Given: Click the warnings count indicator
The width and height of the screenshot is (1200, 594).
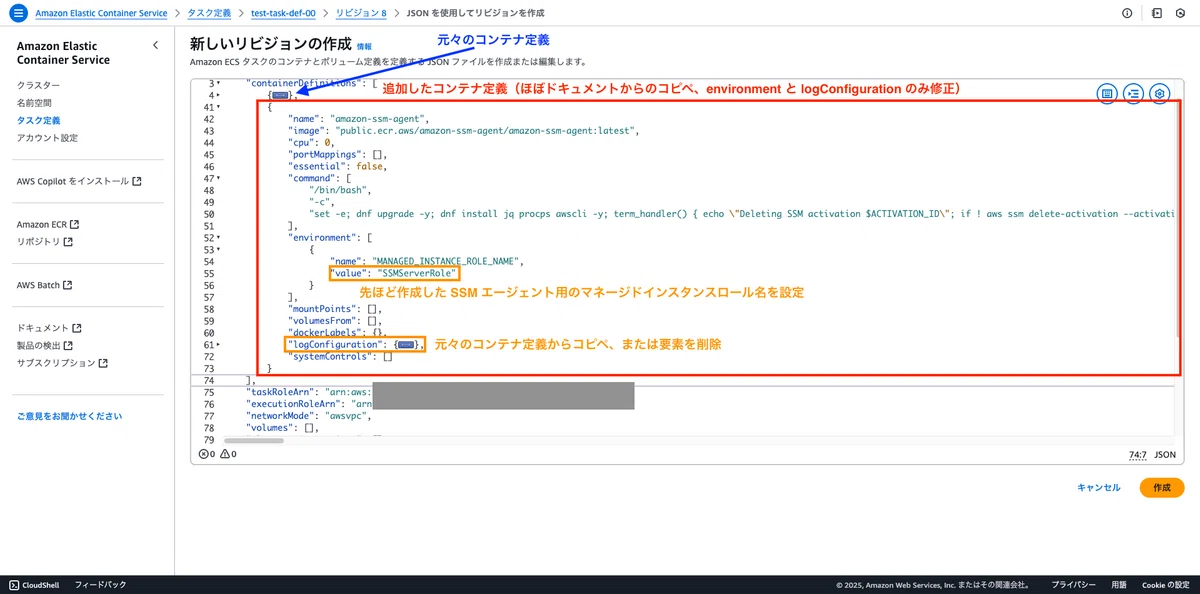Looking at the screenshot, I should tap(228, 454).
